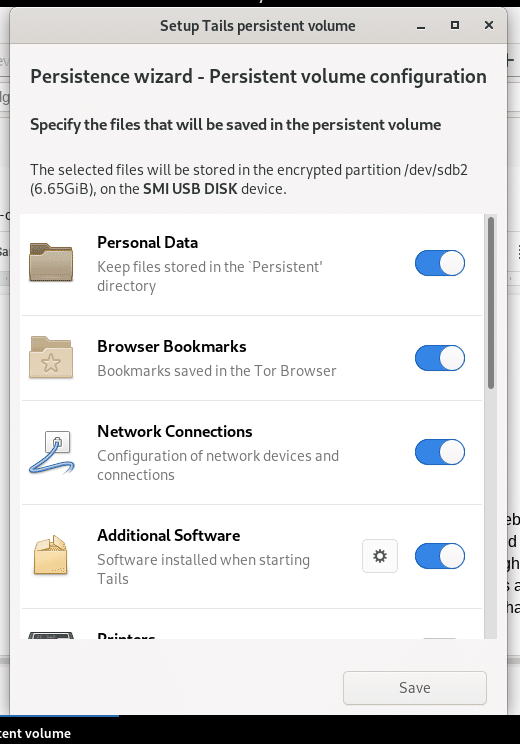This screenshot has height=744, width=520.
Task: Disable the Personal Data persistence switch
Action: (440, 263)
